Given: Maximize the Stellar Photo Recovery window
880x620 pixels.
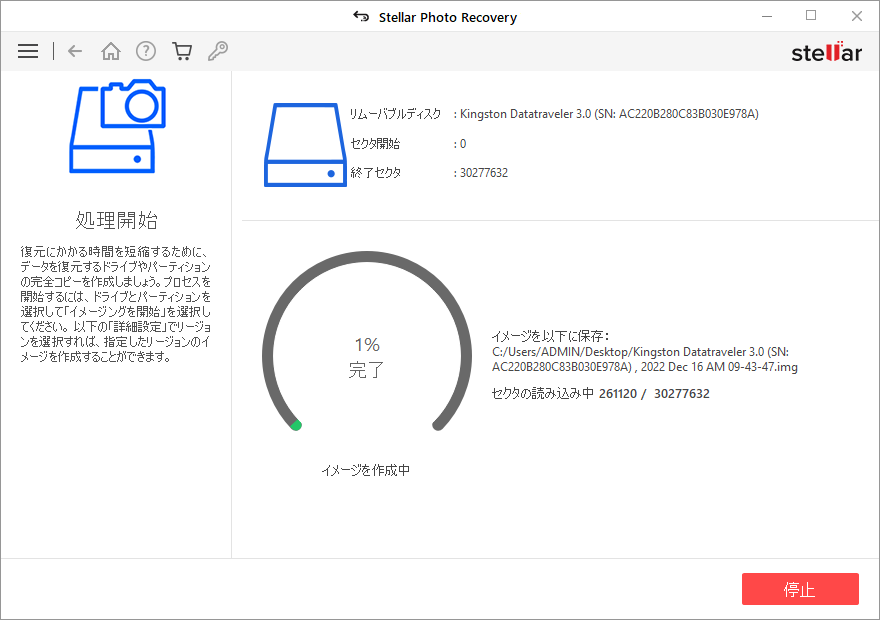Looking at the screenshot, I should (x=811, y=16).
